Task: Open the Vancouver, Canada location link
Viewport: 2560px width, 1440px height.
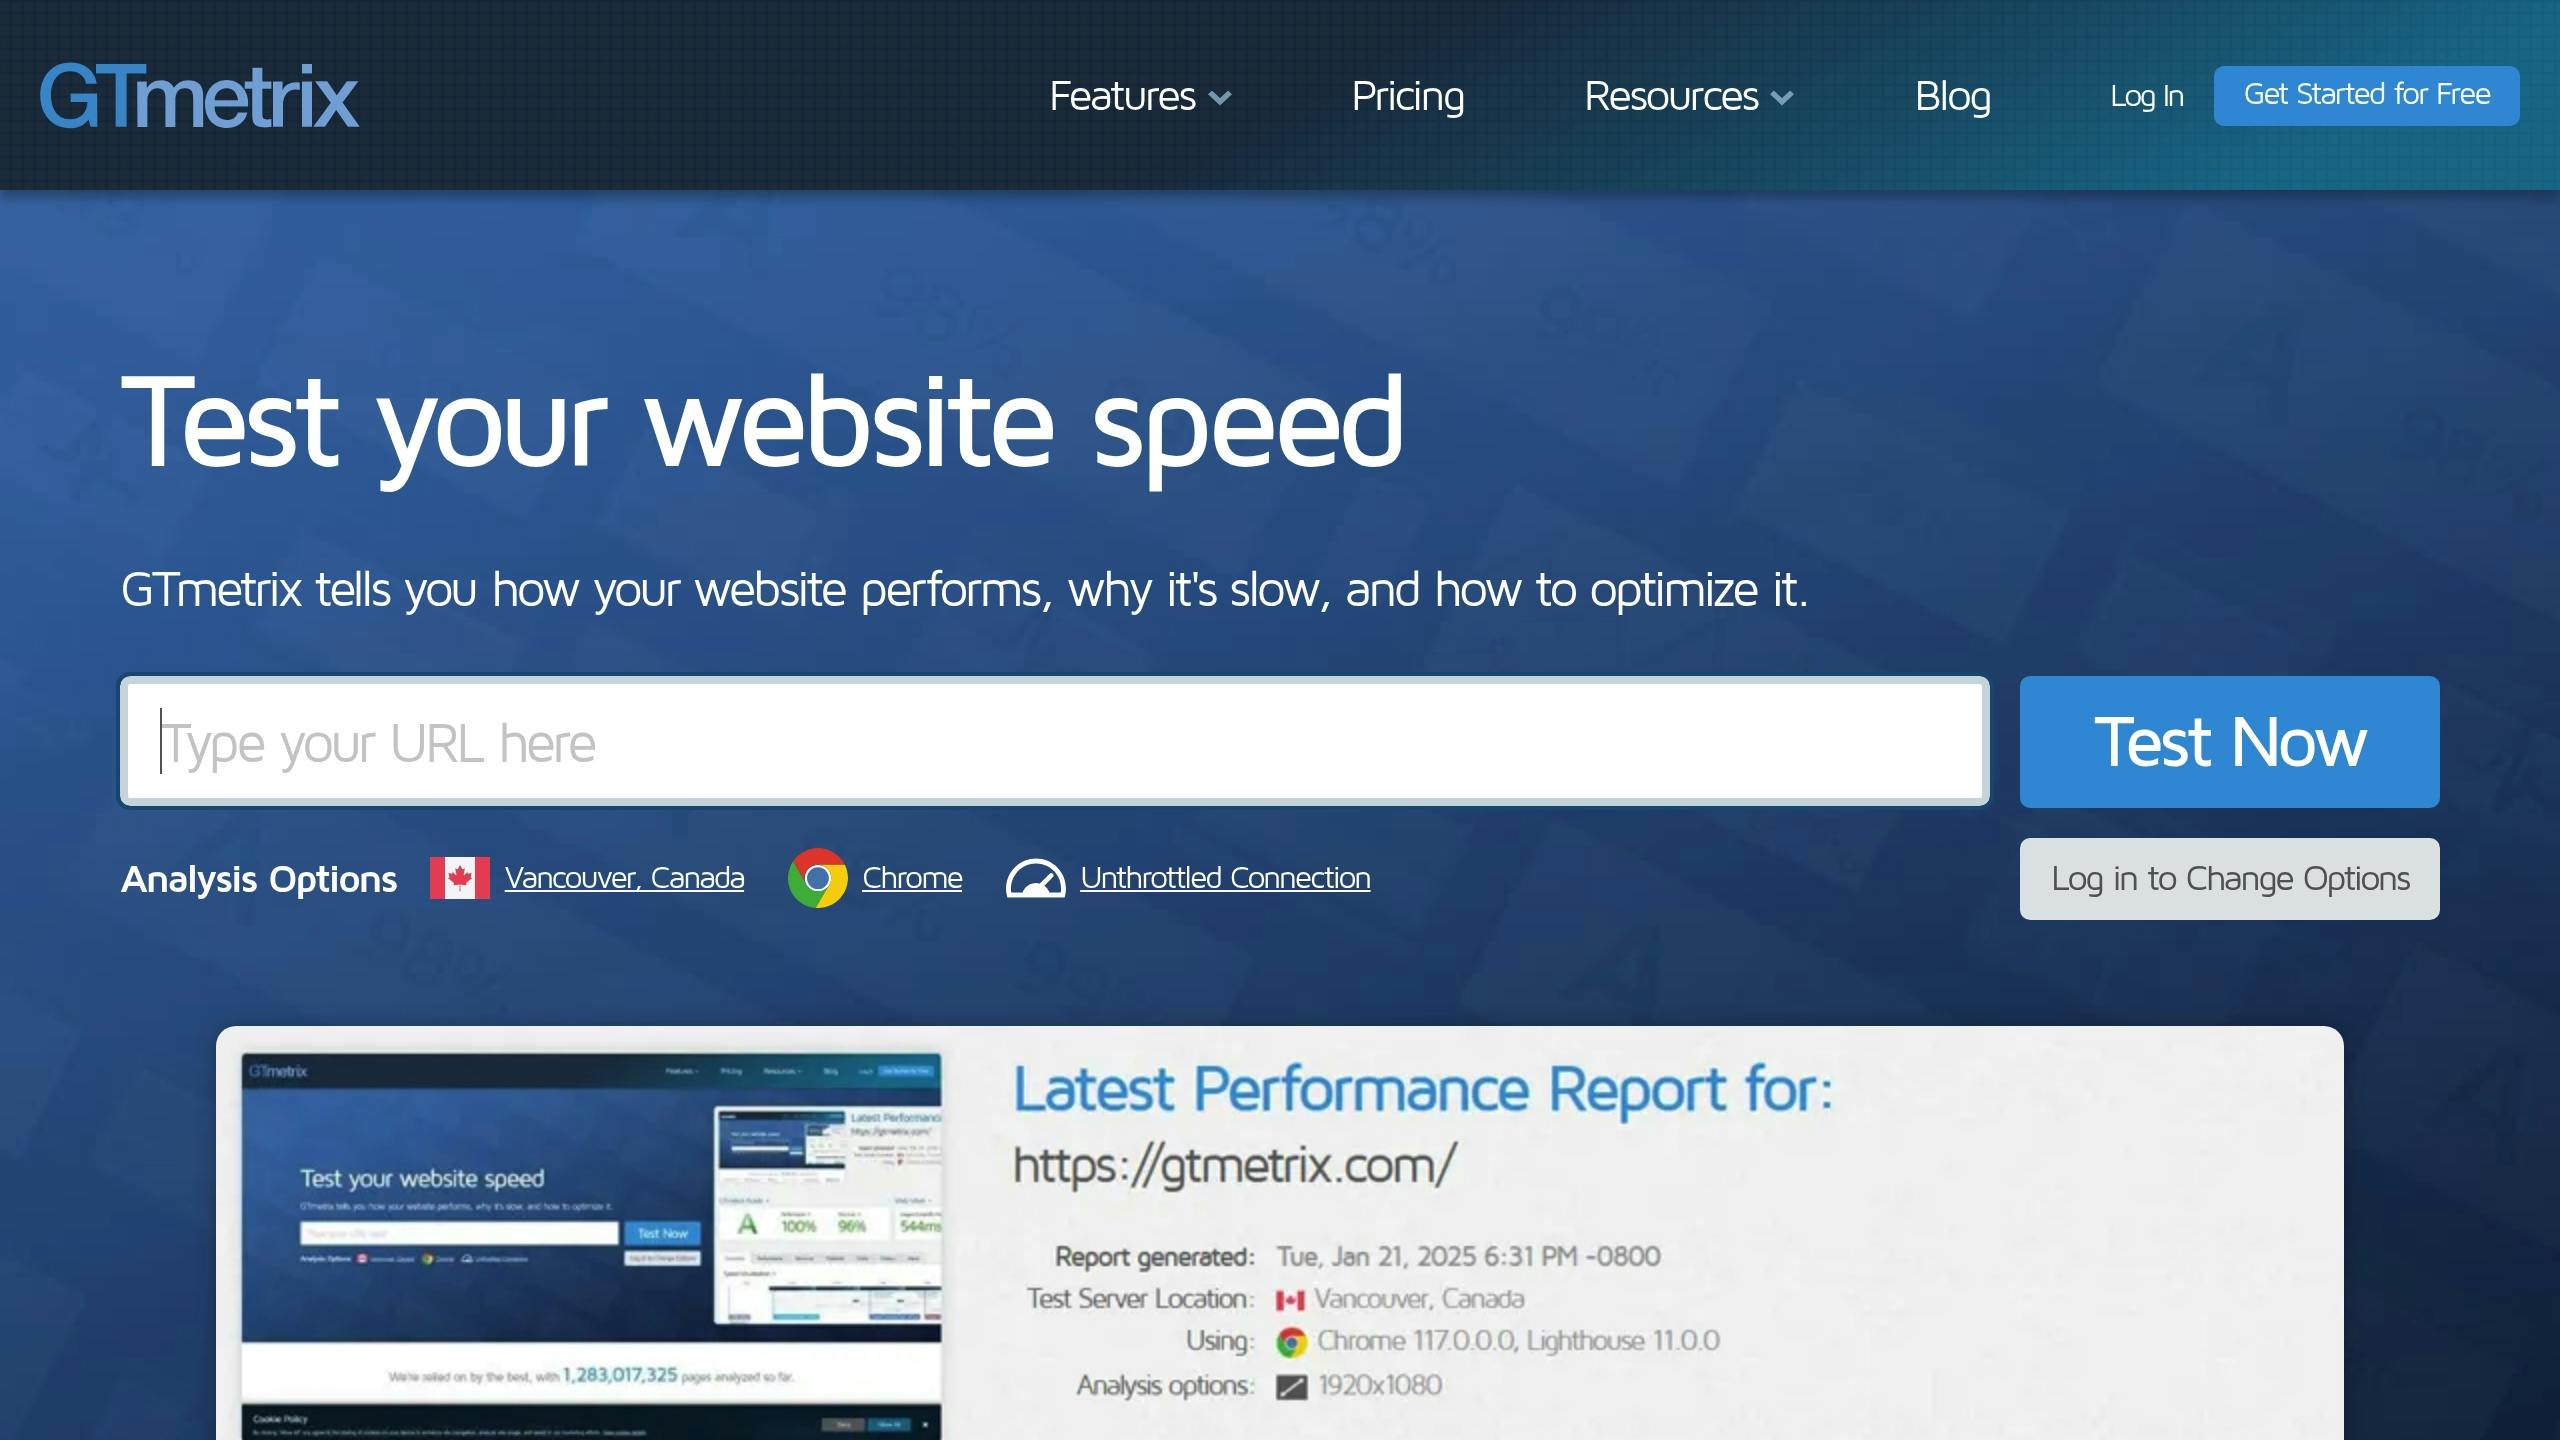Action: [x=624, y=878]
